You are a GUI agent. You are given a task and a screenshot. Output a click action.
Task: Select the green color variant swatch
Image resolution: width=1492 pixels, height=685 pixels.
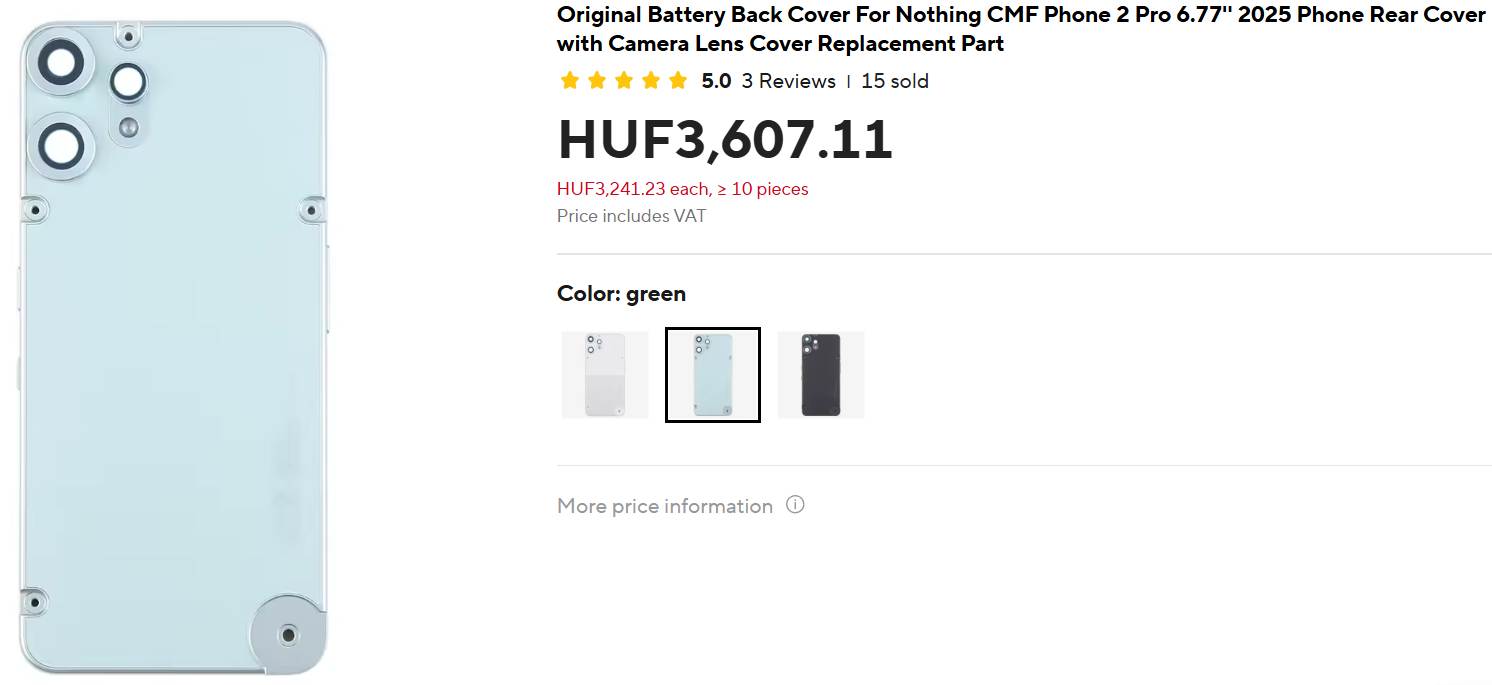point(713,375)
